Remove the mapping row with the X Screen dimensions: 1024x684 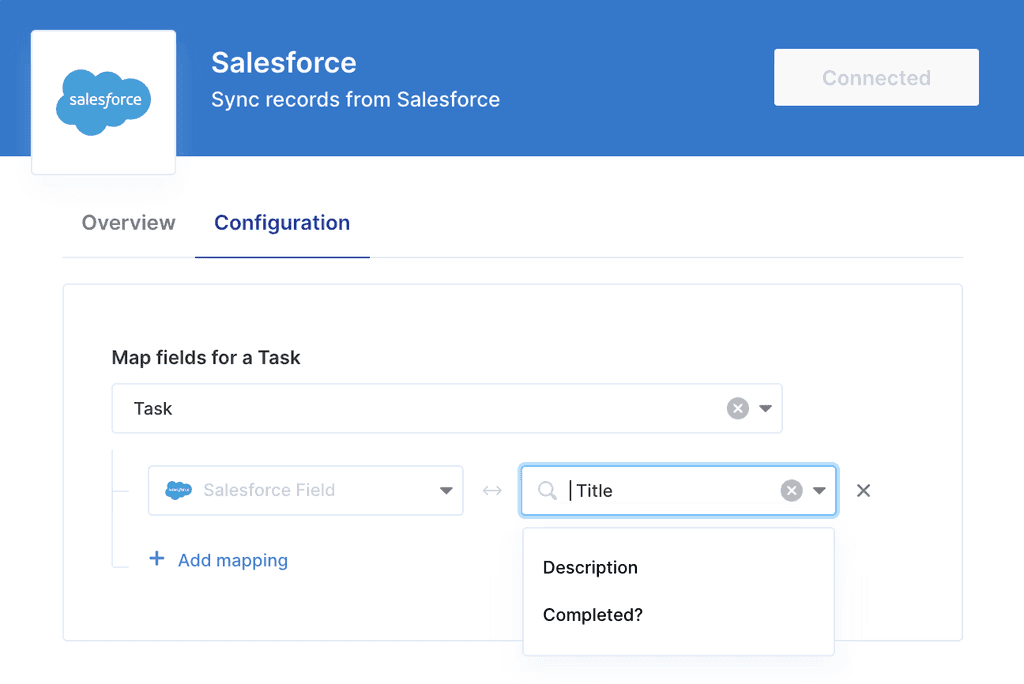point(863,490)
